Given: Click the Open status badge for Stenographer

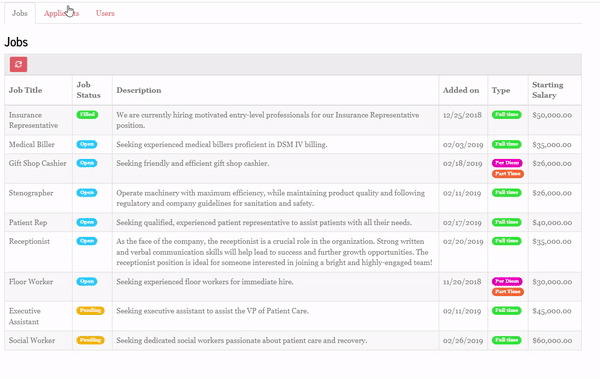Looking at the screenshot, I should pos(87,193).
